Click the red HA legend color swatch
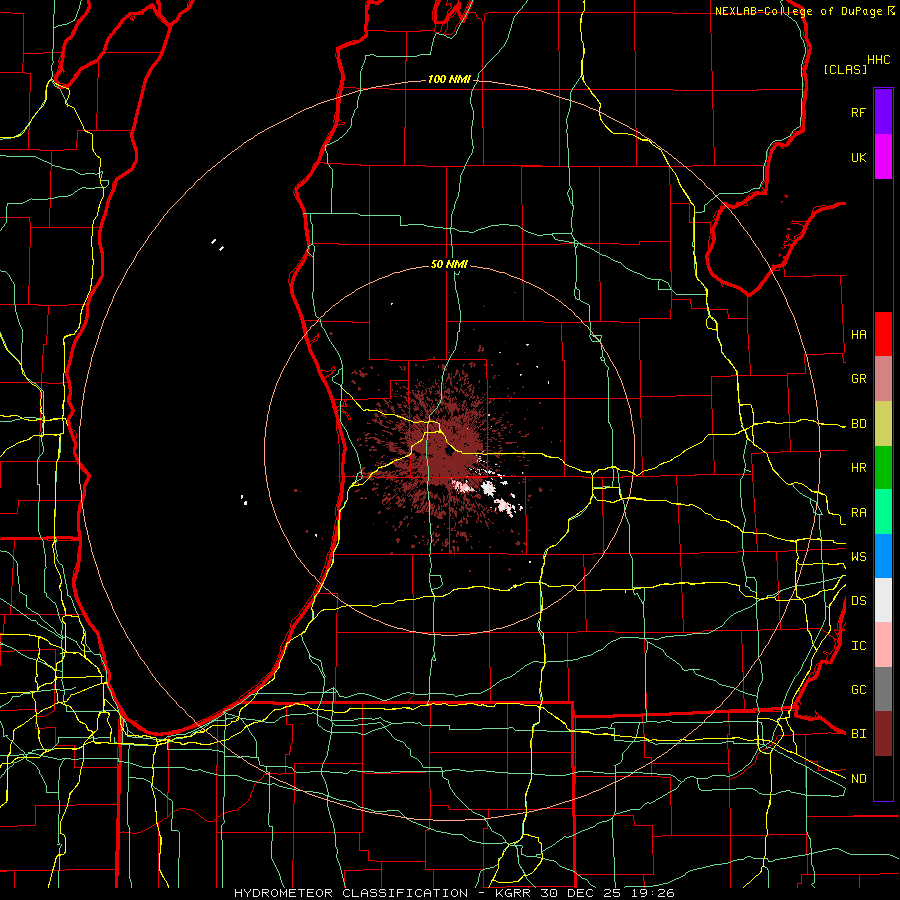This screenshot has height=900, width=900. click(x=883, y=334)
